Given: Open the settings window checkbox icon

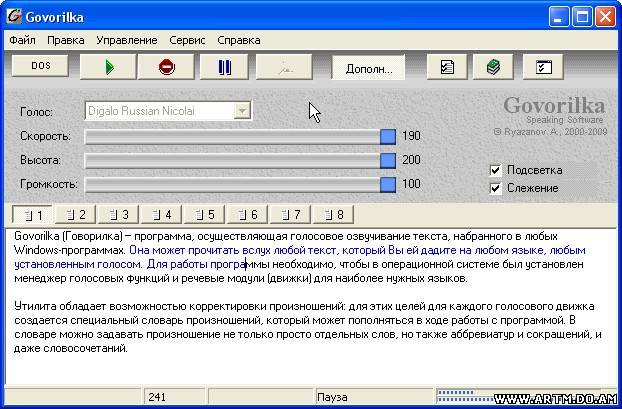Looking at the screenshot, I should point(543,67).
